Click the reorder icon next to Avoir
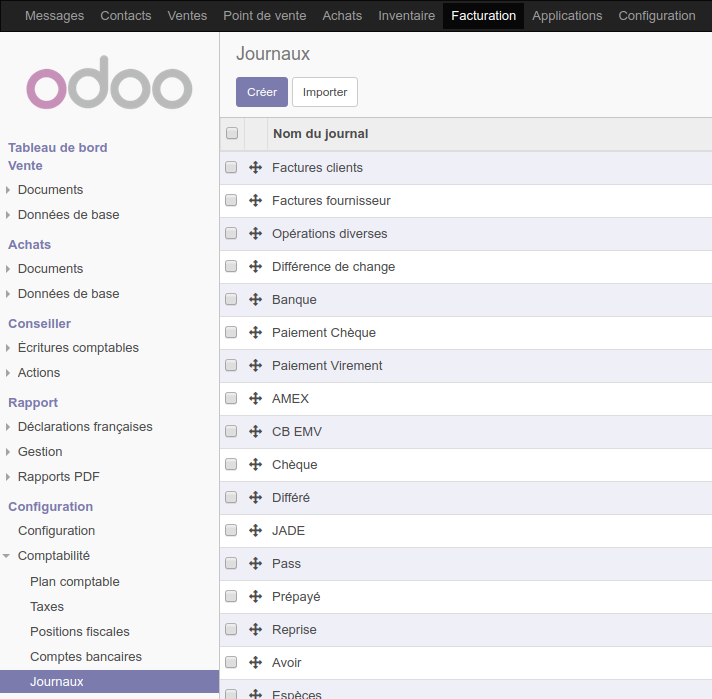The image size is (712, 699). (255, 663)
